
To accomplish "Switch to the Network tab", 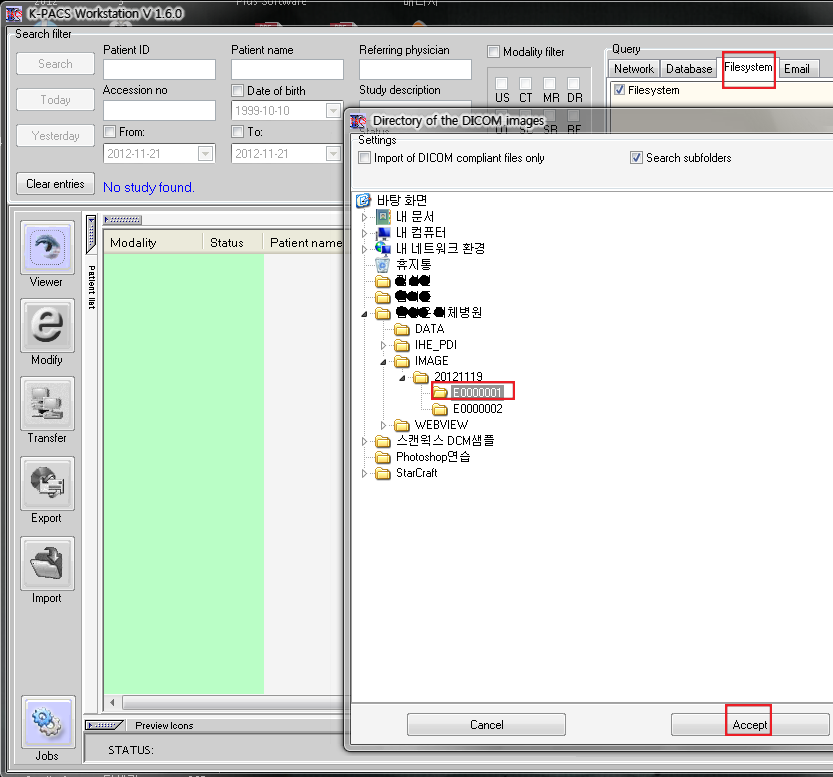I will [x=633, y=69].
